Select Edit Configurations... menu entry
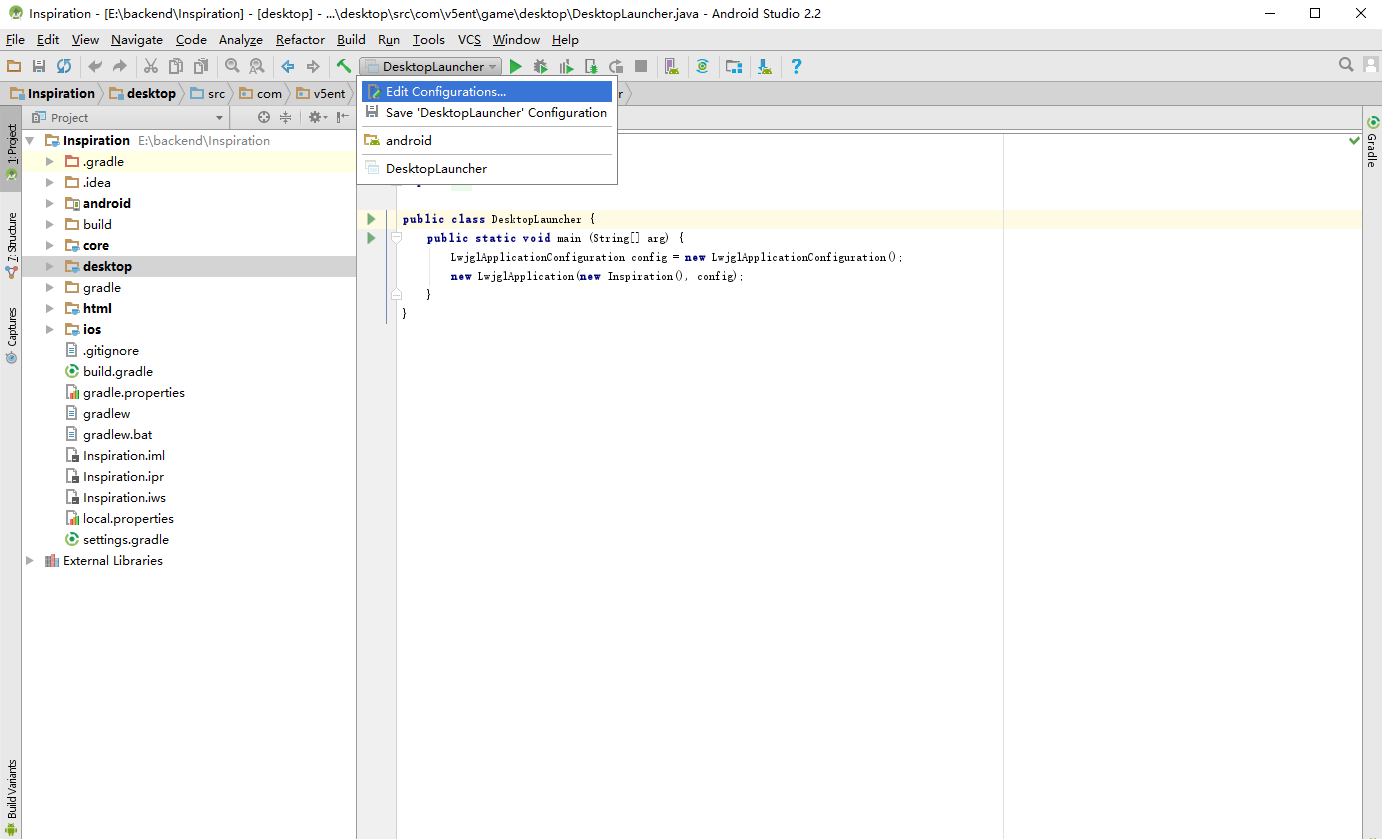Viewport: 1382px width, 839px height. 487,92
